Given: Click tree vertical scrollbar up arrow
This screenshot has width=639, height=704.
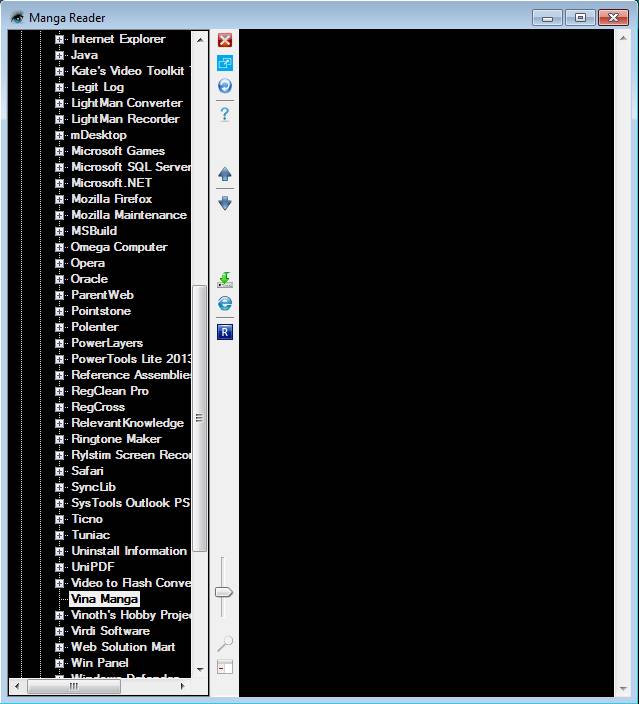Looking at the screenshot, I should (200, 40).
